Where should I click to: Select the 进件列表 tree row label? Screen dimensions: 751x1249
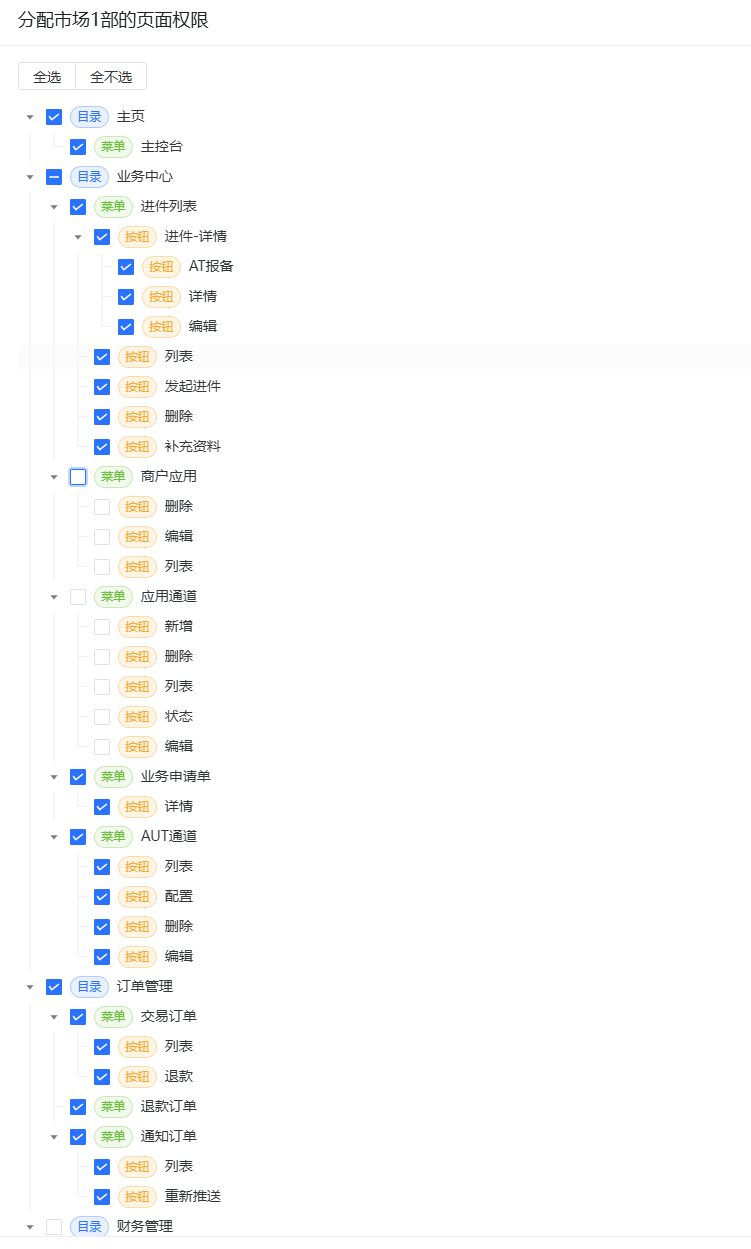(169, 207)
